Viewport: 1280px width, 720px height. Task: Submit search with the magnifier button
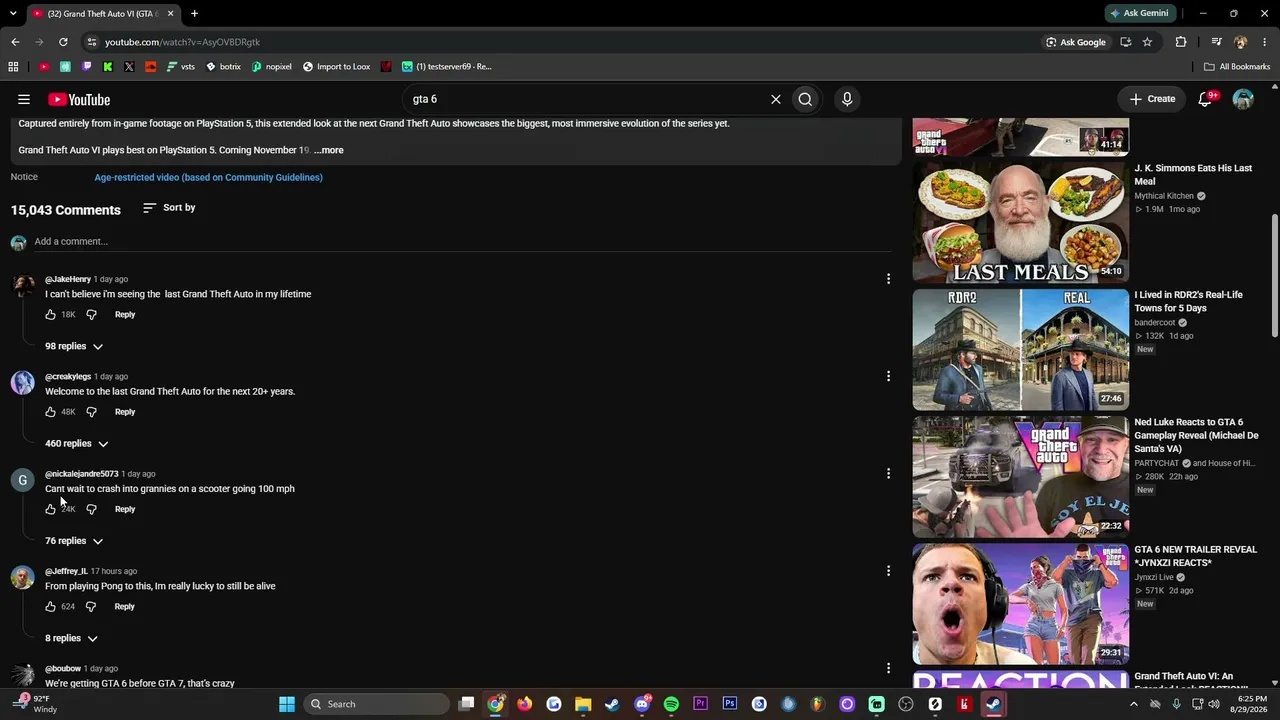(805, 99)
